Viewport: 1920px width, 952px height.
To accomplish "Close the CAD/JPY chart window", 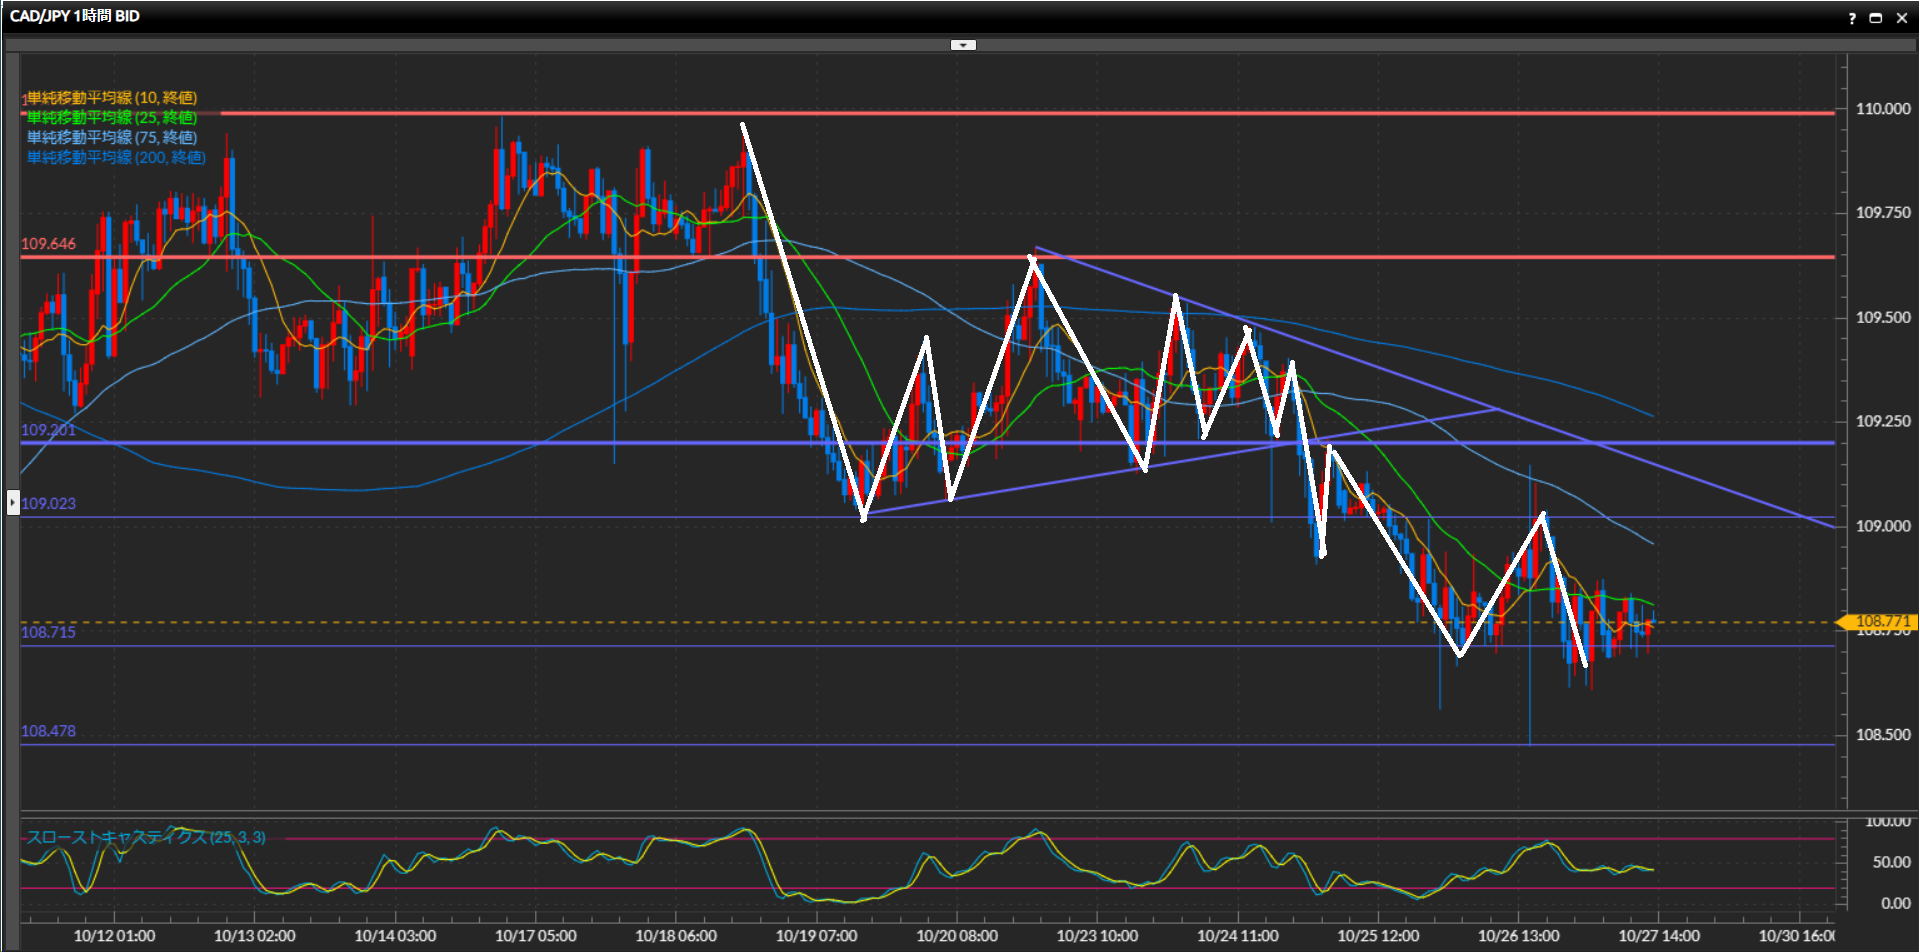I will (1902, 18).
